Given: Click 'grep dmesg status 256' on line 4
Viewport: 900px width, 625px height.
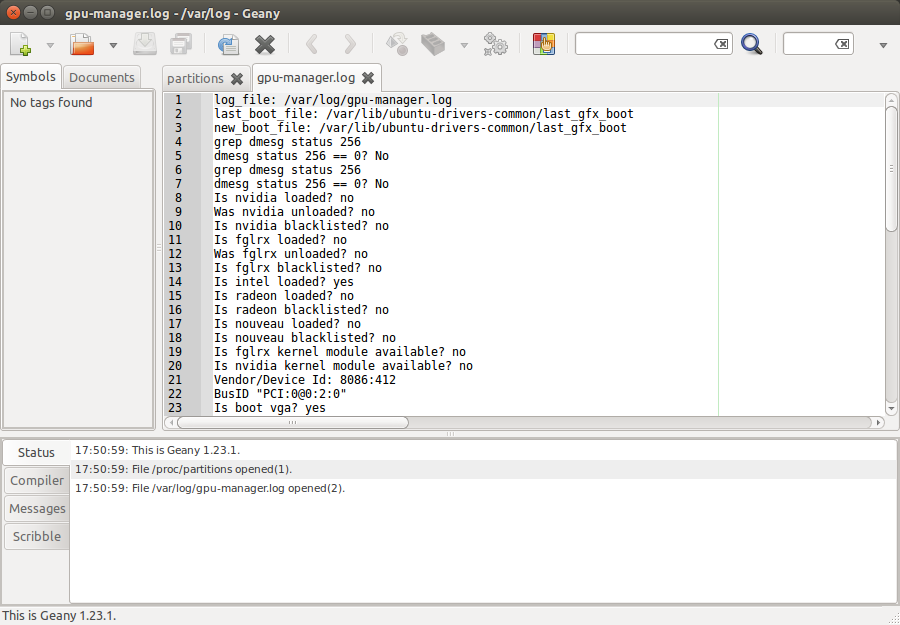Looking at the screenshot, I should 287,142.
